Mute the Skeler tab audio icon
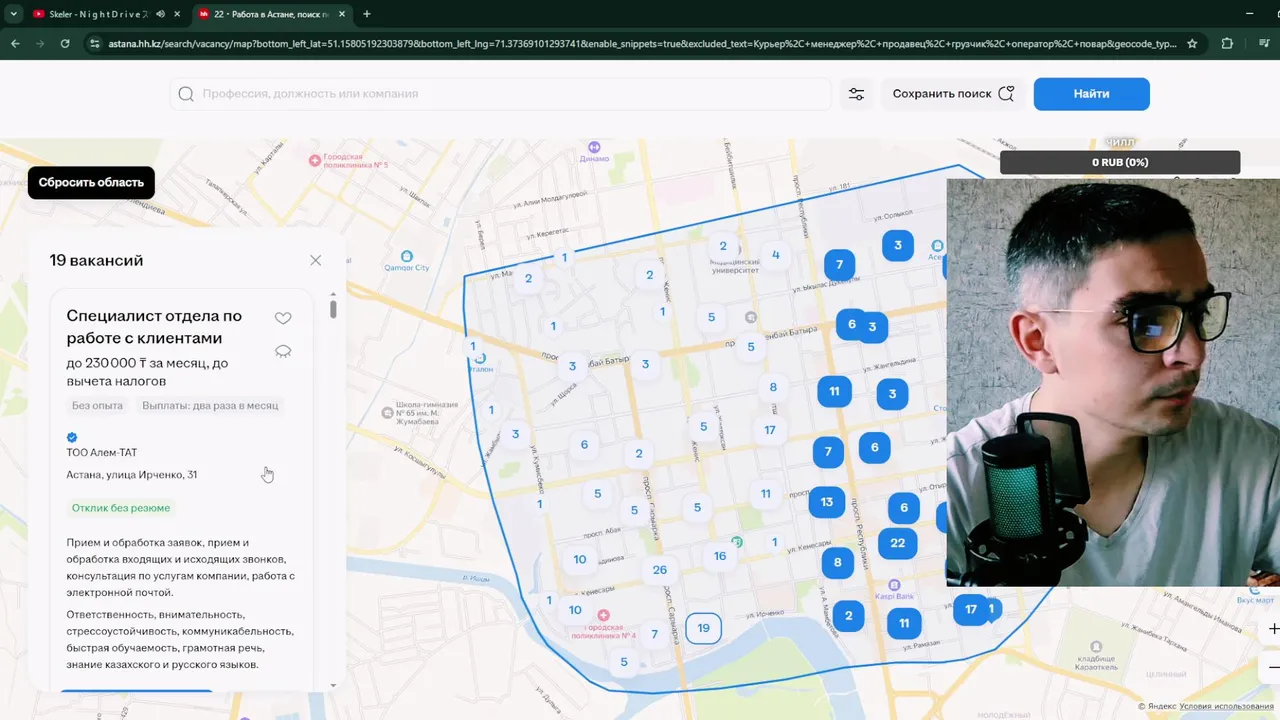1280x720 pixels. [161, 14]
